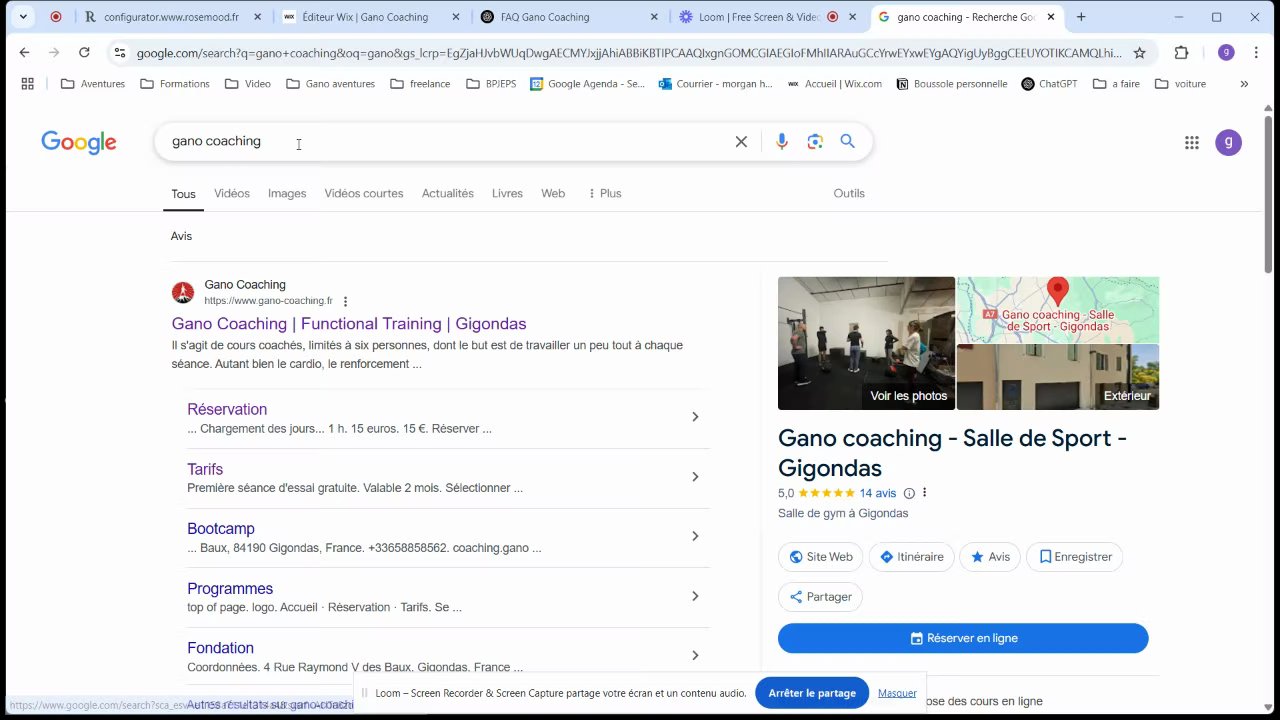Click in the Google search input field

click(x=445, y=142)
